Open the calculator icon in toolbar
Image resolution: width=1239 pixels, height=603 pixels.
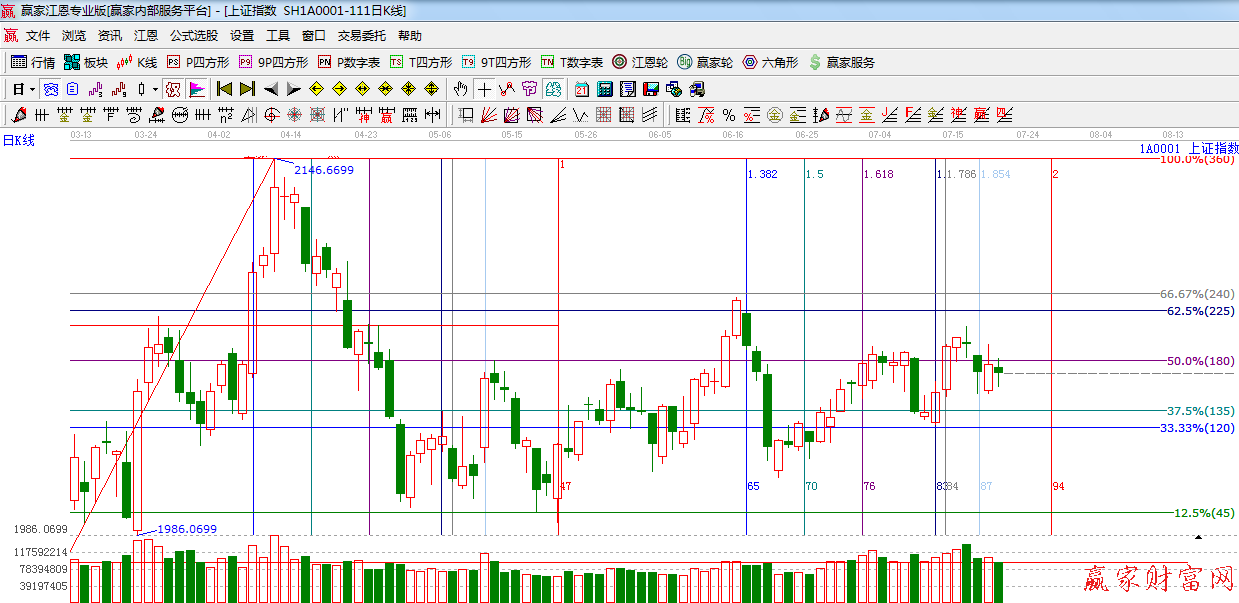(x=604, y=89)
